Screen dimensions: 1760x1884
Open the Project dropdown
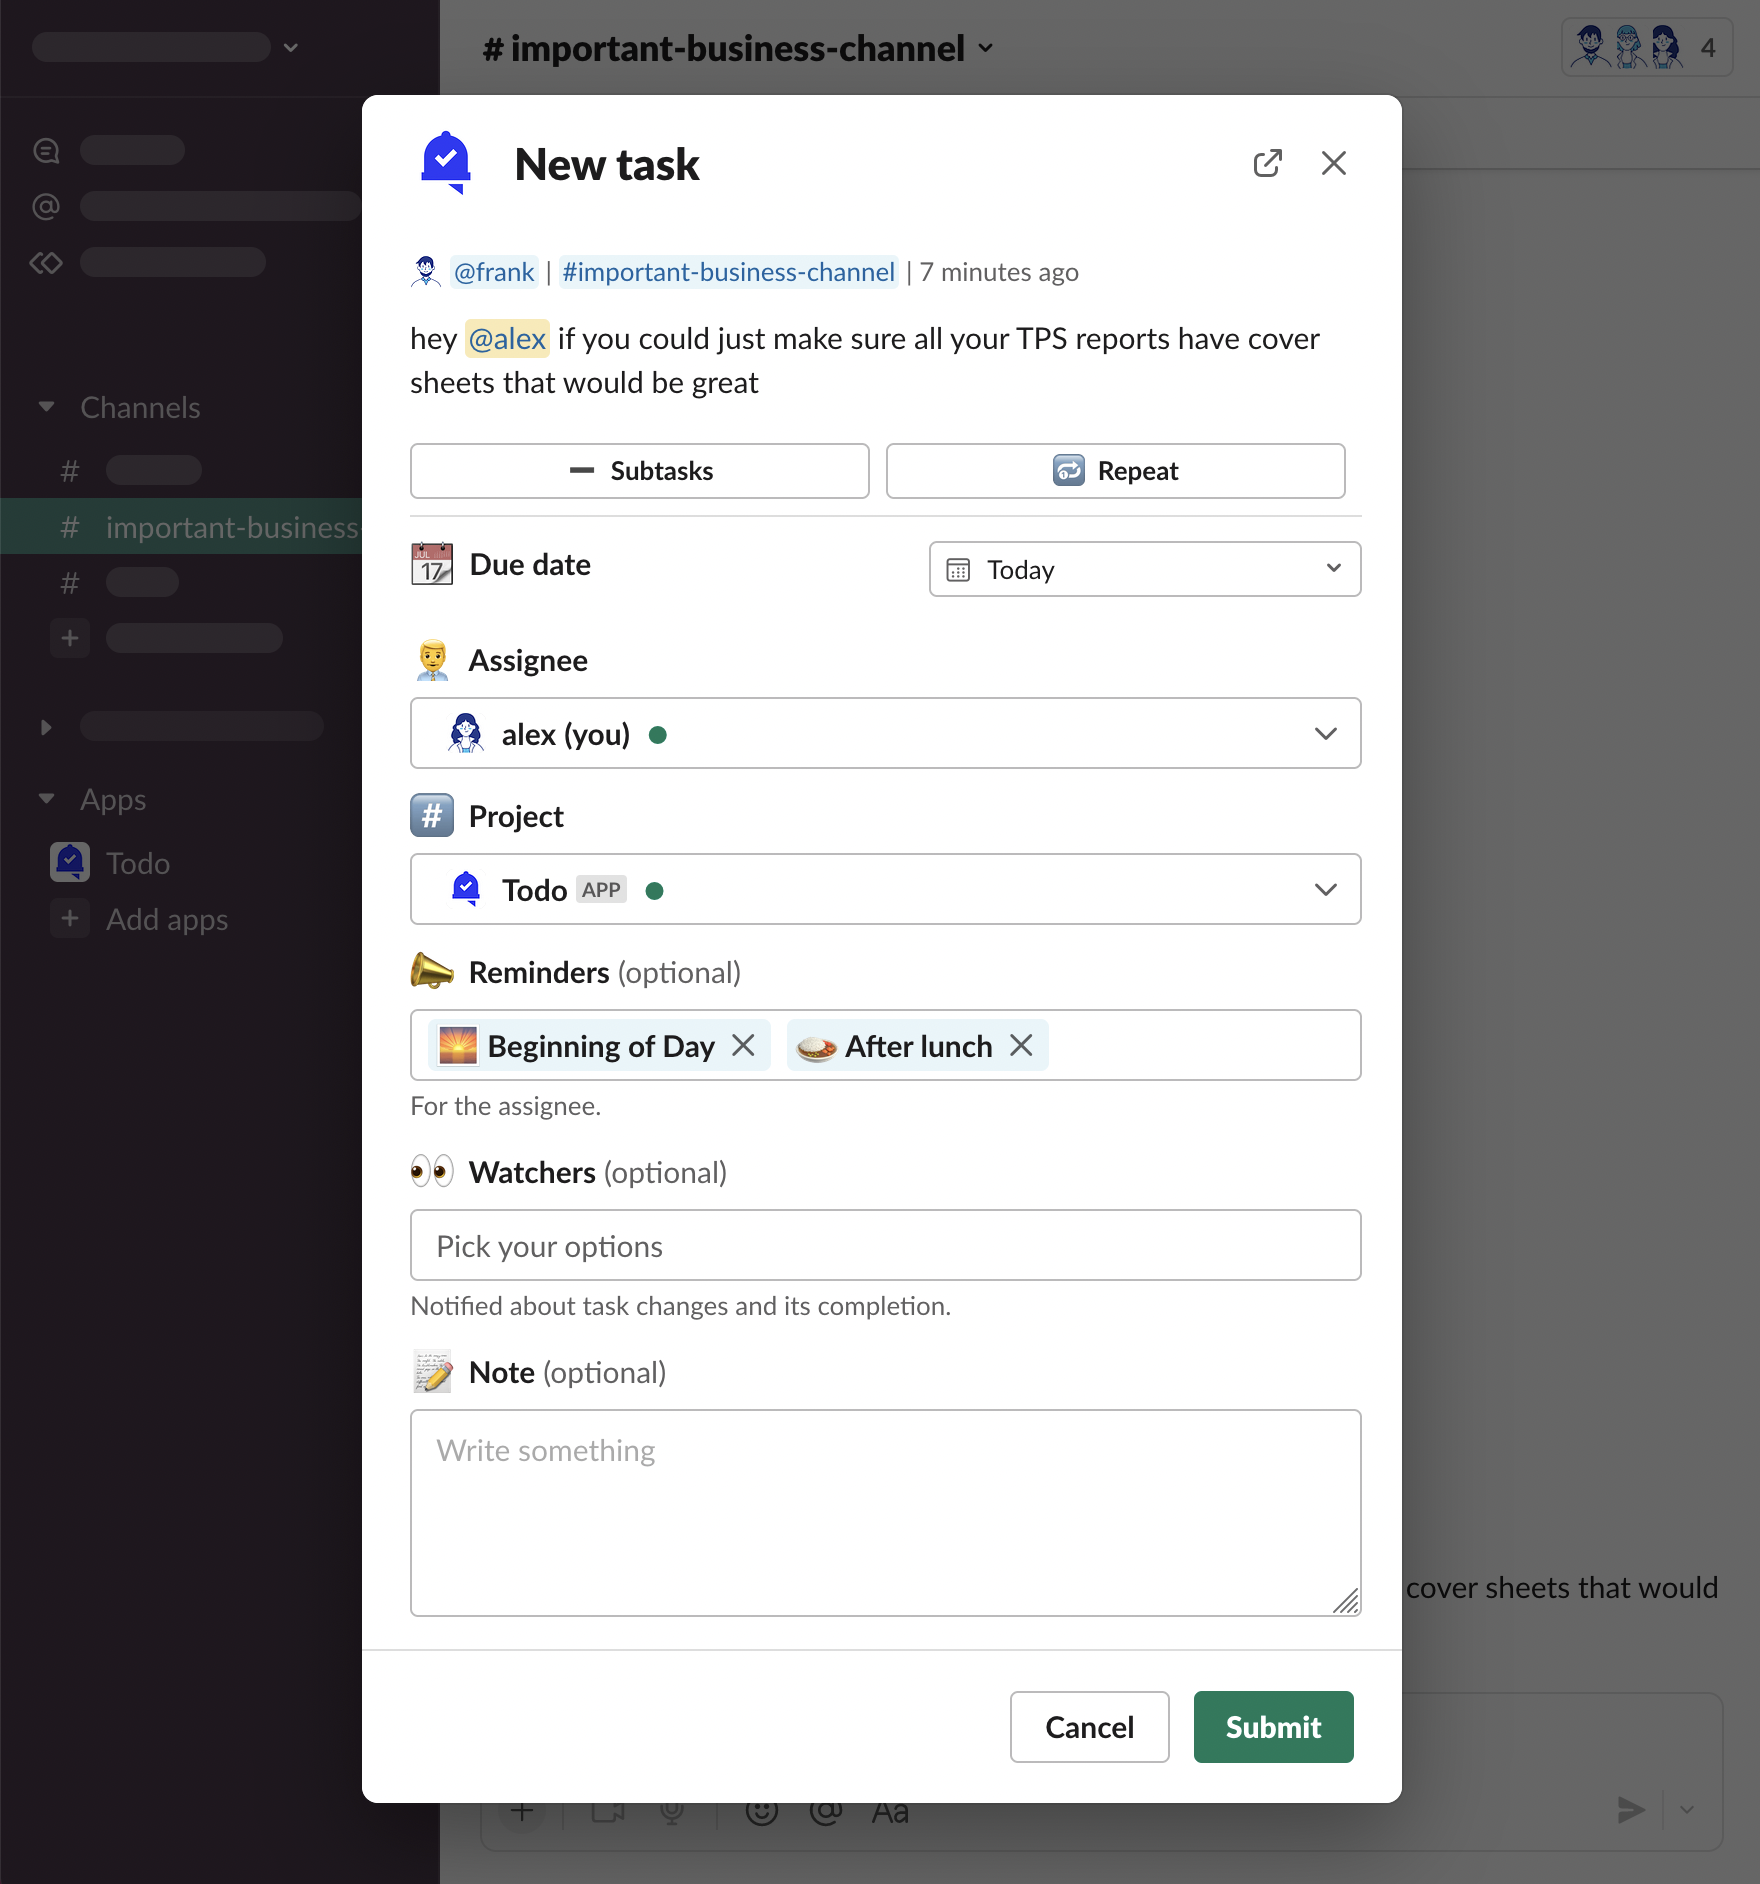click(885, 889)
